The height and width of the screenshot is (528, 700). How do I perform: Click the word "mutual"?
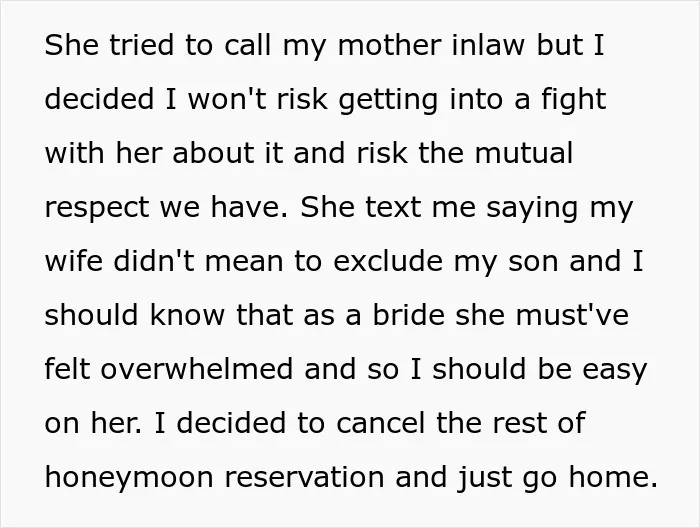click(x=523, y=153)
